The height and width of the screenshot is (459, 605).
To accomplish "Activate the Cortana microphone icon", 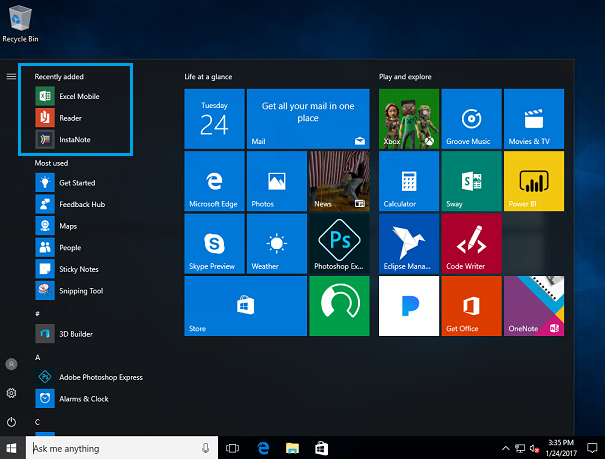I will click(206, 448).
